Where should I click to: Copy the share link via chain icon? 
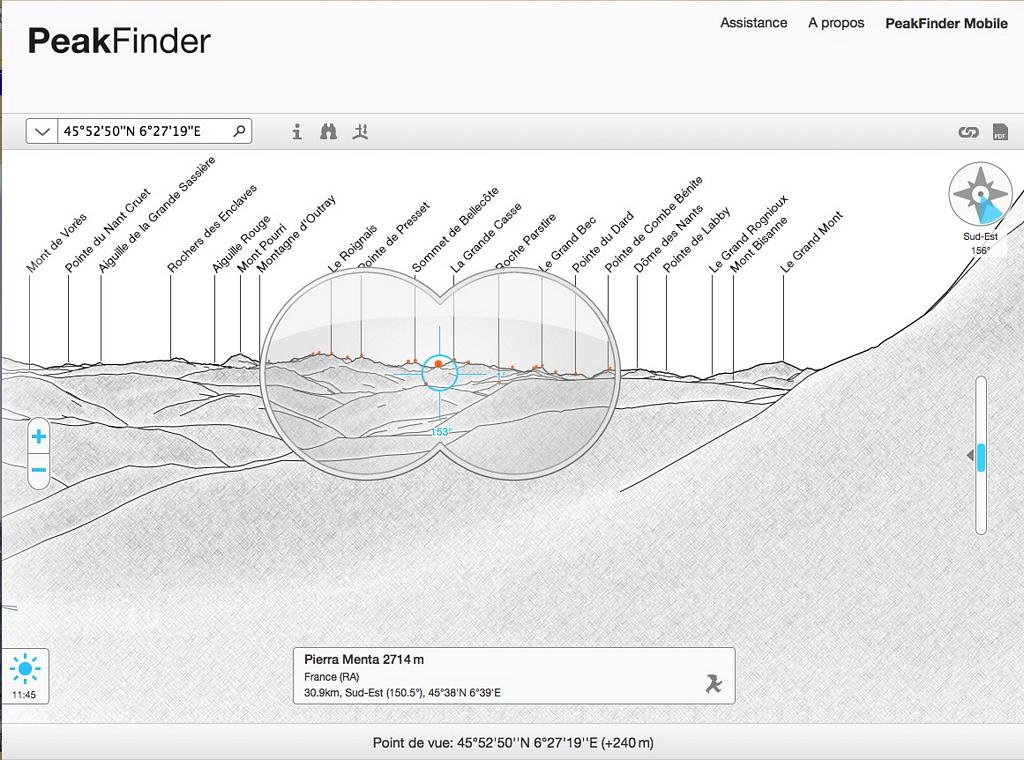coord(967,132)
